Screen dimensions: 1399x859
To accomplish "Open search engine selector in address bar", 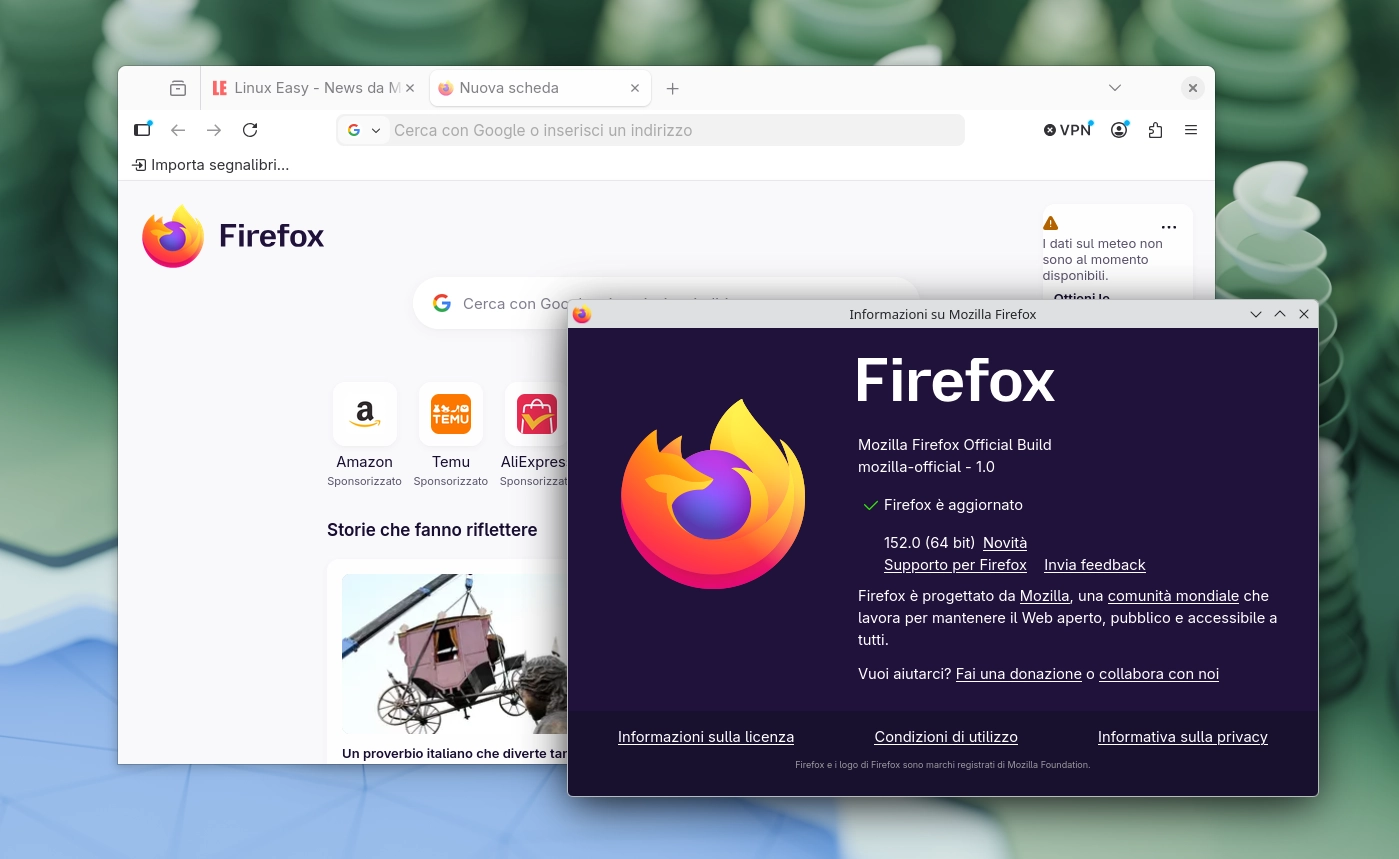I will 365,130.
